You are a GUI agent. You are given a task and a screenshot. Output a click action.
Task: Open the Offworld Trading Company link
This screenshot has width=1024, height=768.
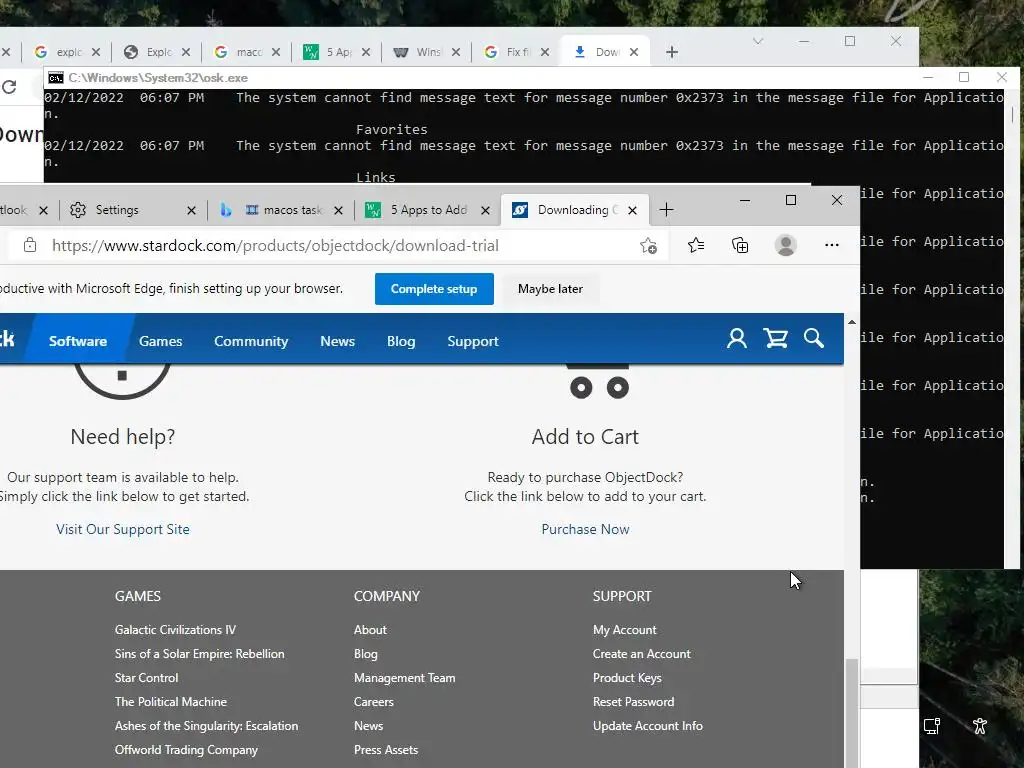(186, 750)
